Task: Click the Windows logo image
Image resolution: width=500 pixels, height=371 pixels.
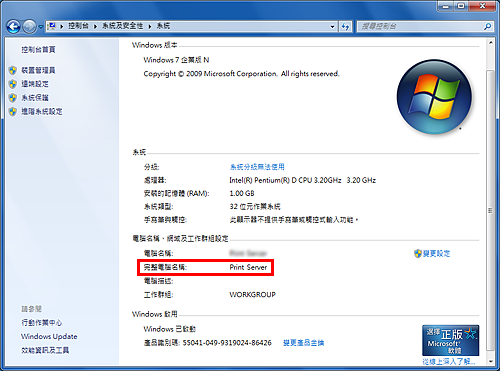Action: (434, 97)
